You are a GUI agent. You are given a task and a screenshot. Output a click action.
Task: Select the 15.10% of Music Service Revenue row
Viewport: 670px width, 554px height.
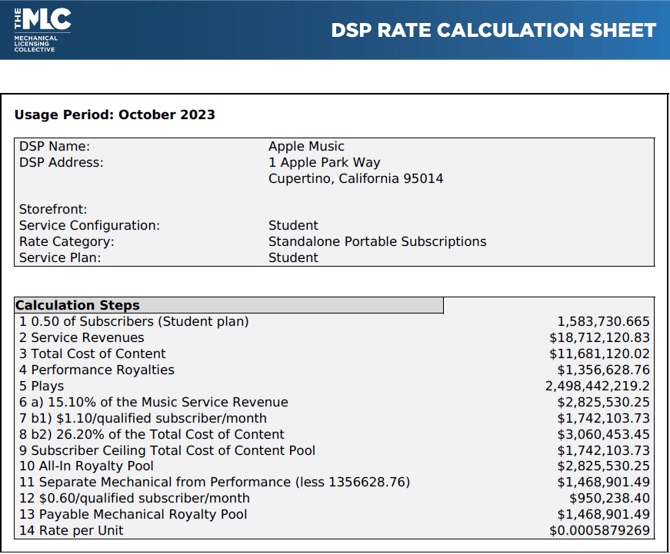pos(153,402)
